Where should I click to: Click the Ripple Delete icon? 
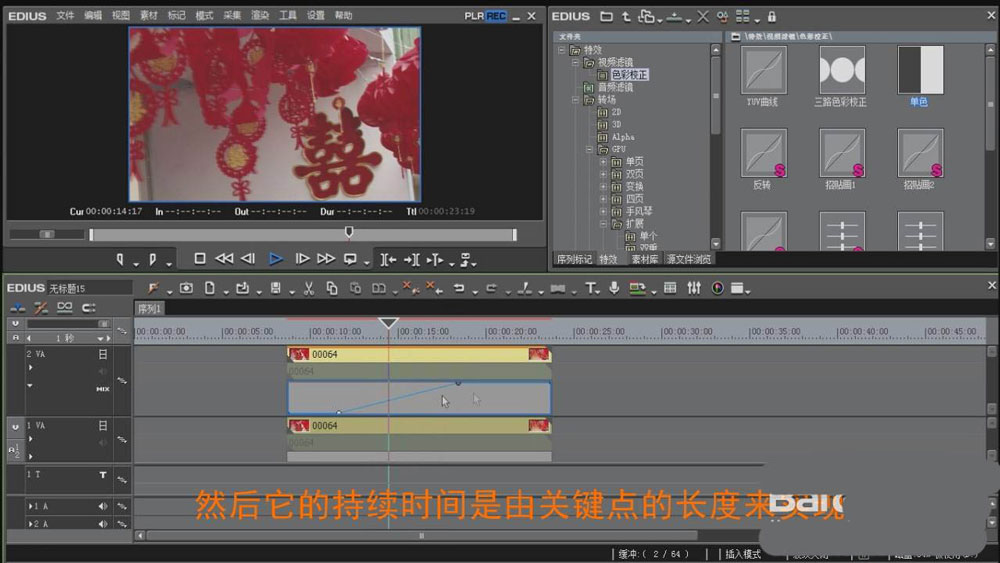pos(434,288)
